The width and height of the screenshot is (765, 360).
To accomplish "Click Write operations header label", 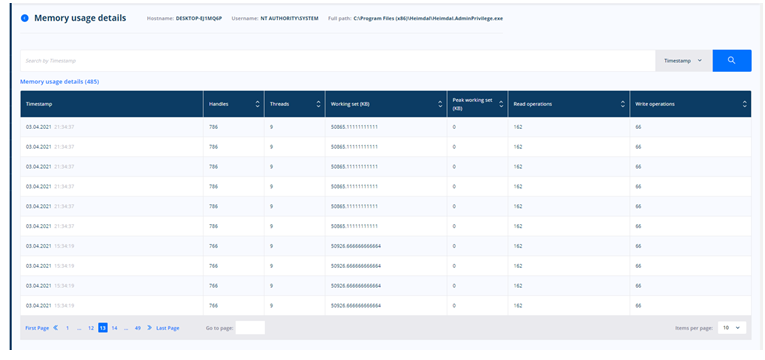I will tap(655, 104).
